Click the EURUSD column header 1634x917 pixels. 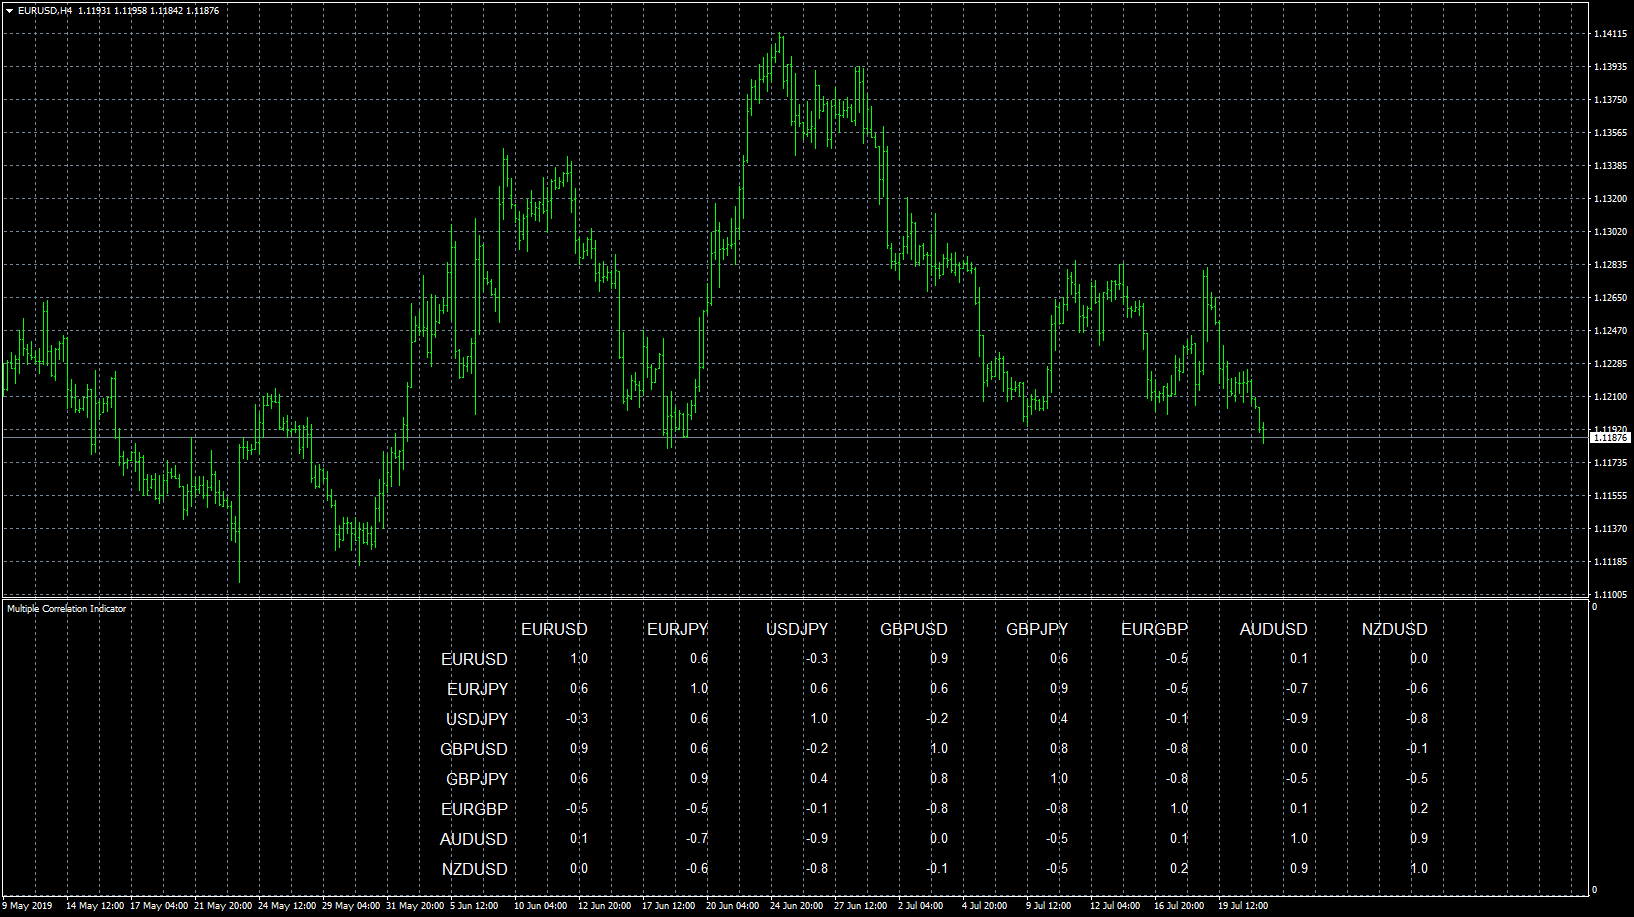point(554,629)
